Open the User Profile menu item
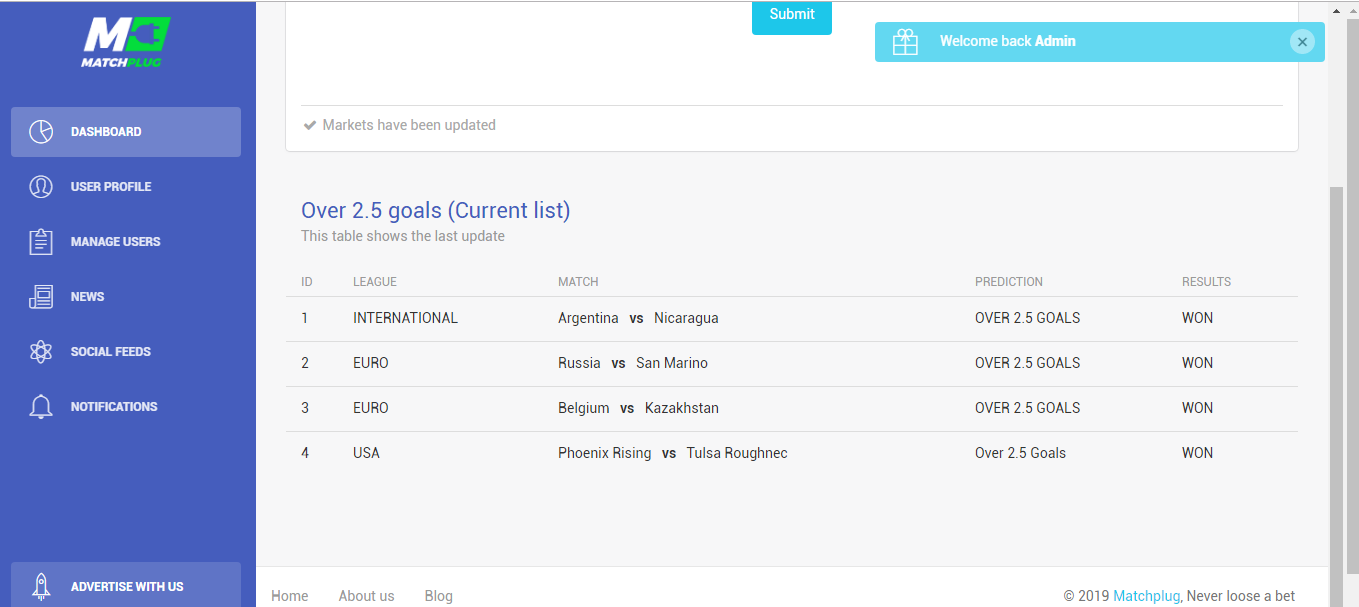 coord(110,187)
